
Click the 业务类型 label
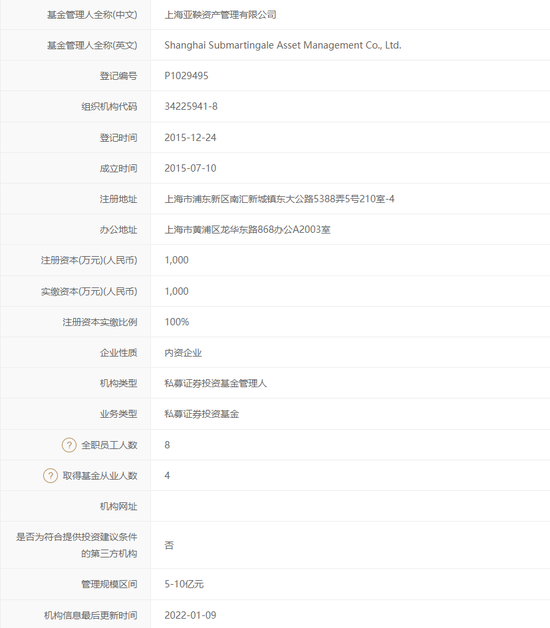tap(119, 414)
